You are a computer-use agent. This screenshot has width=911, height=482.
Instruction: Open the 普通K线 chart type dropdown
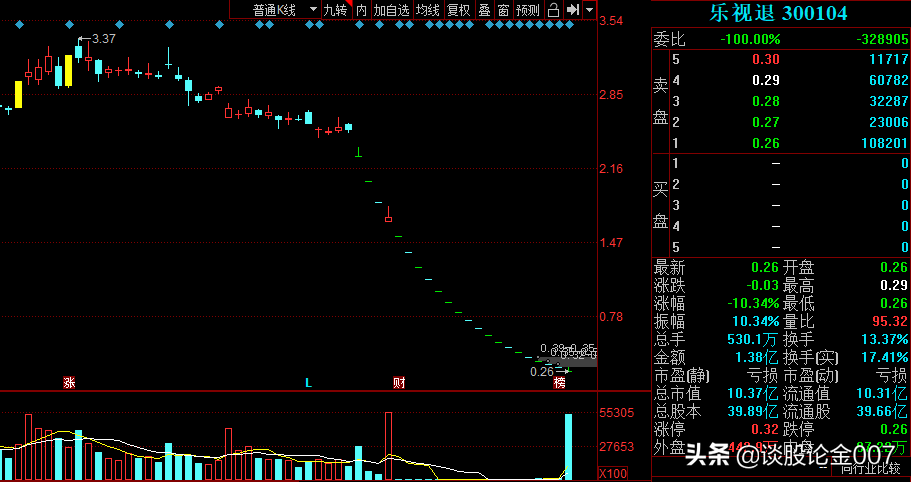284,10
